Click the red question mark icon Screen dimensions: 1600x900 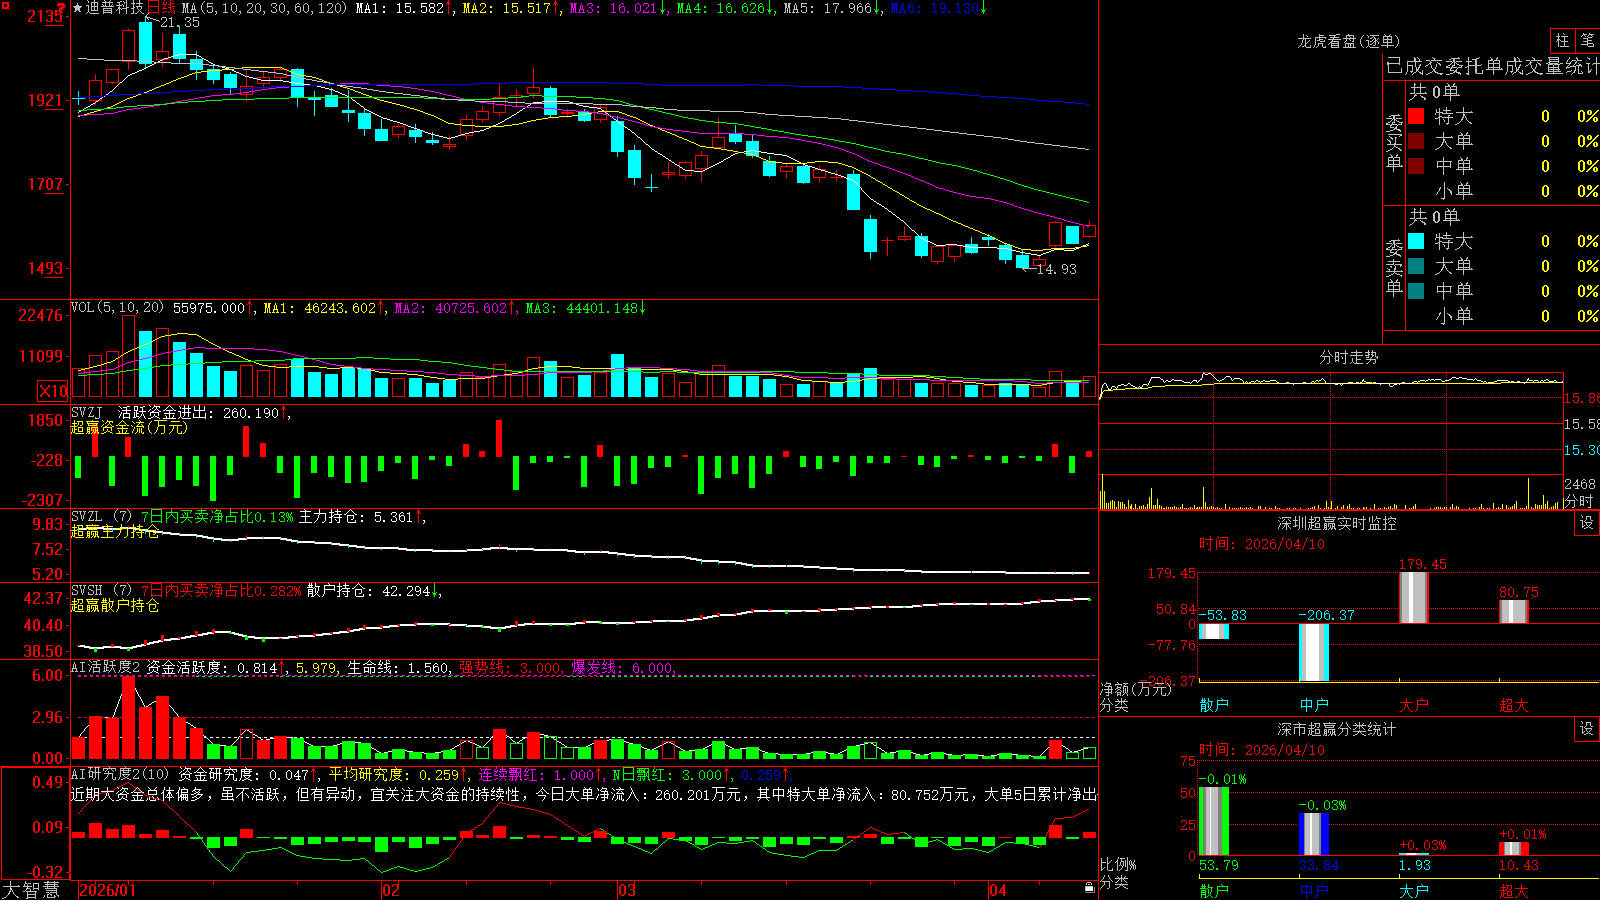[x=61, y=7]
